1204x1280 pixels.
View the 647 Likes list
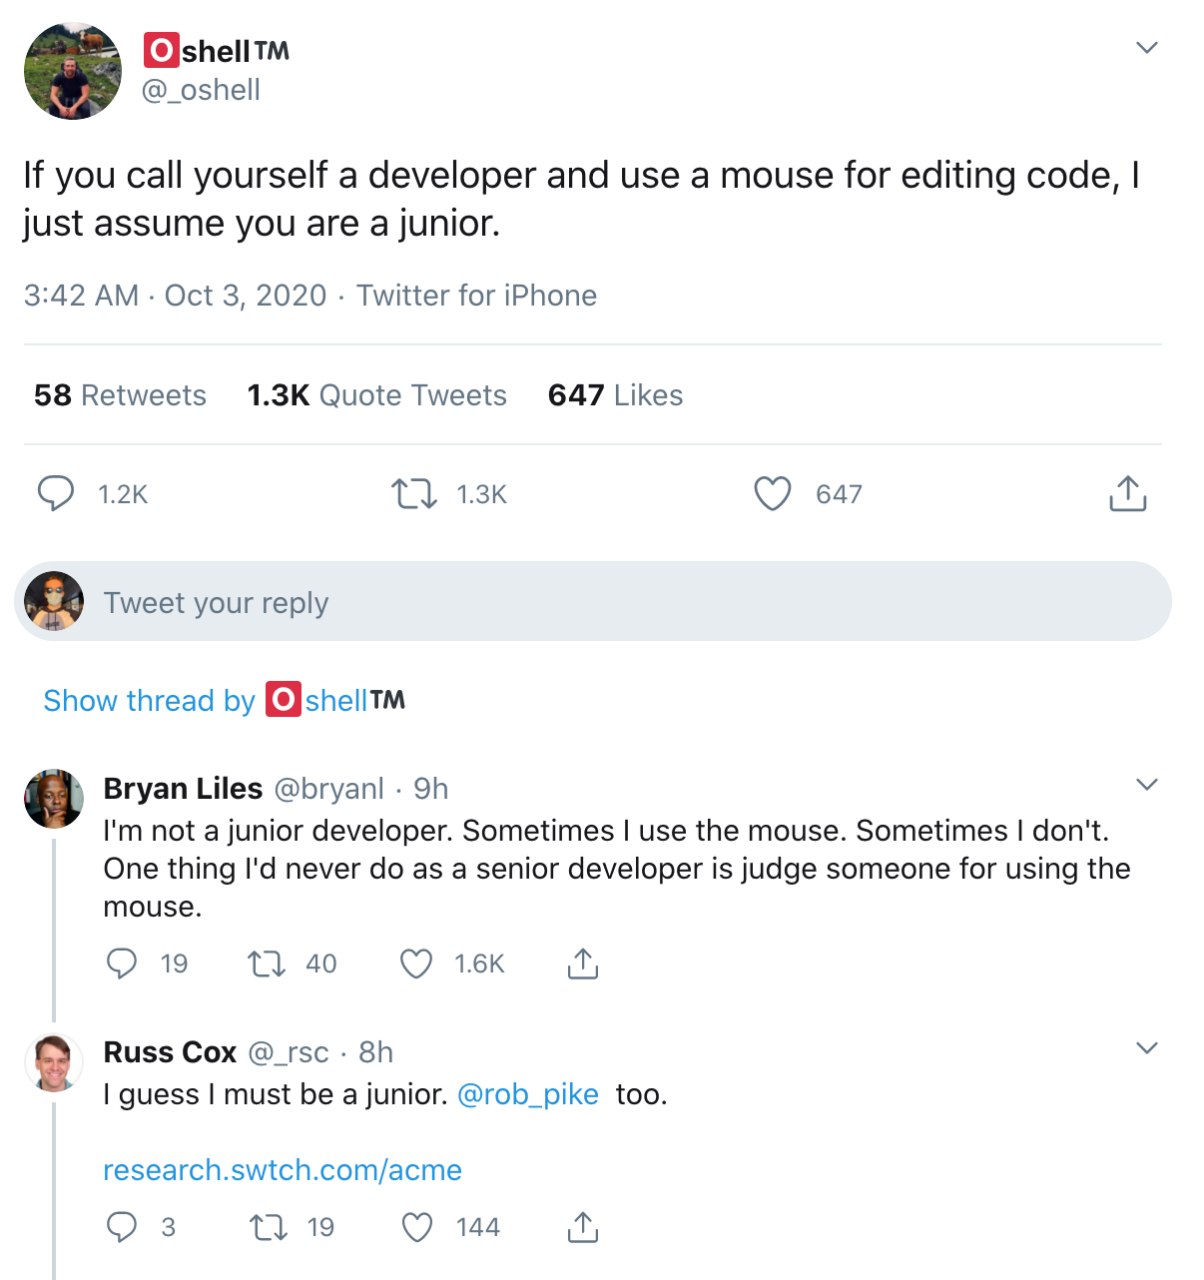(615, 395)
